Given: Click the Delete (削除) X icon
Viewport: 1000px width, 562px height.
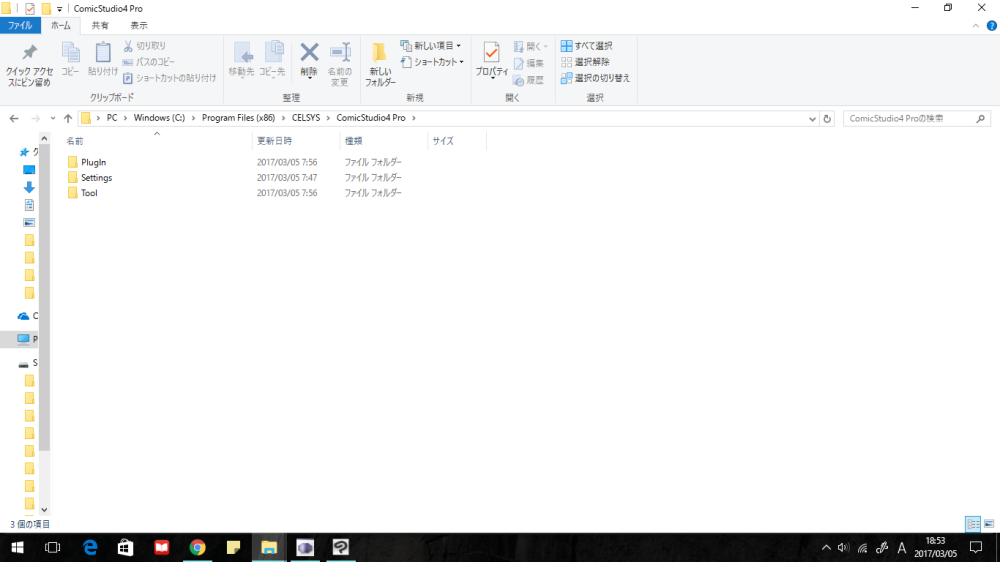Looking at the screenshot, I should coord(309,53).
